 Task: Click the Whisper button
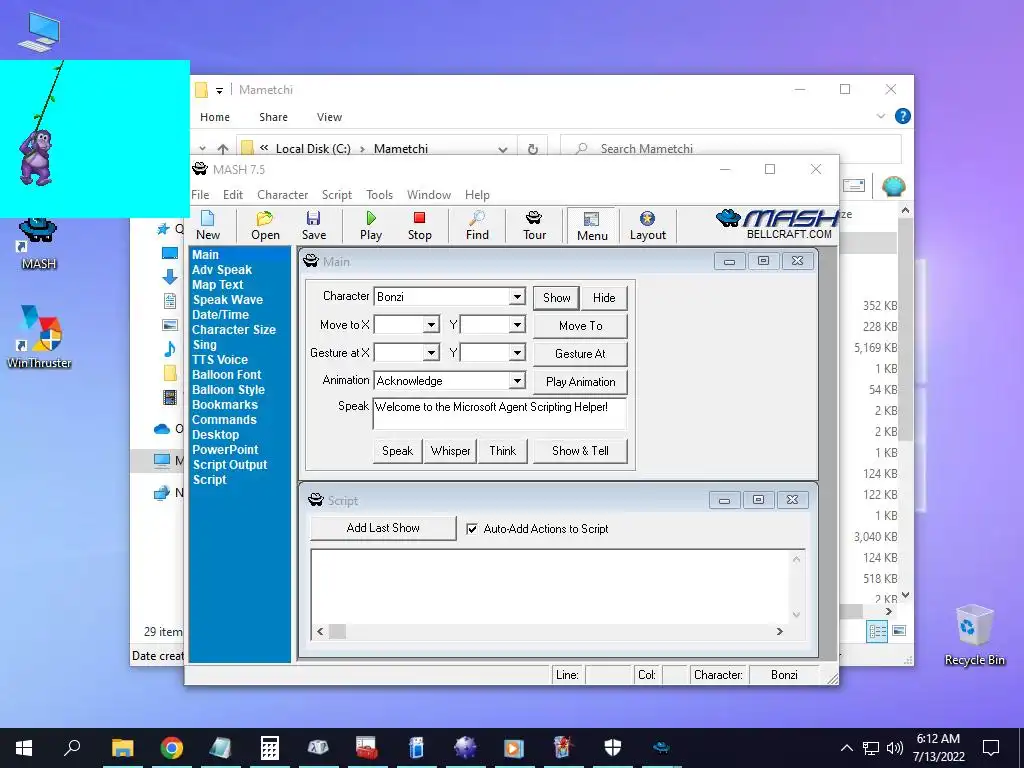pyautogui.click(x=451, y=451)
